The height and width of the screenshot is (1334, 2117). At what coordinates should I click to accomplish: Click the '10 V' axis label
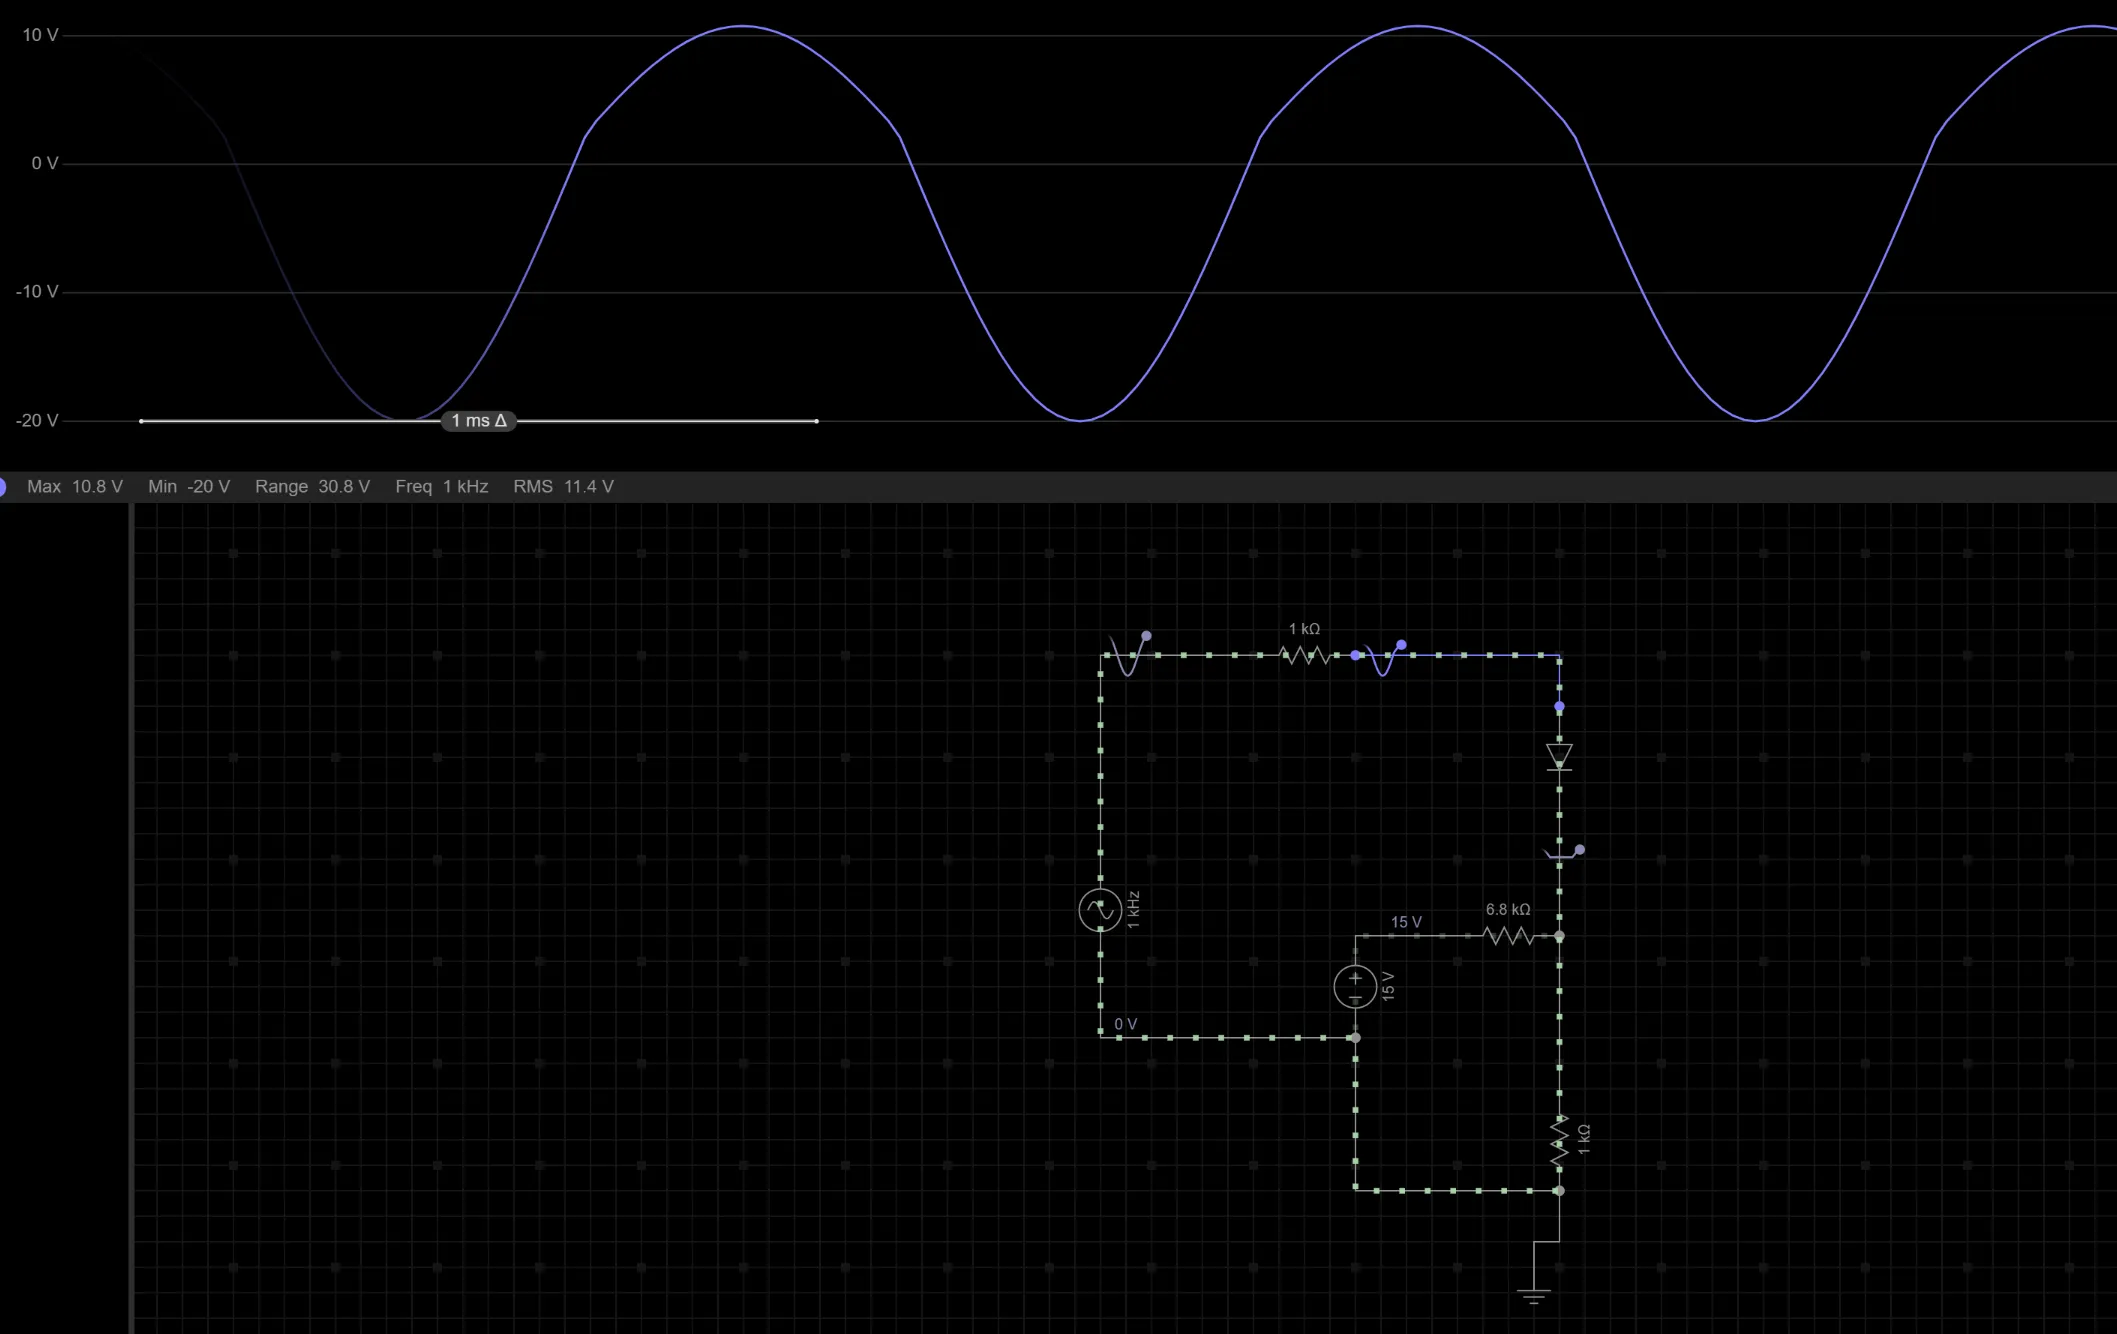pos(40,35)
